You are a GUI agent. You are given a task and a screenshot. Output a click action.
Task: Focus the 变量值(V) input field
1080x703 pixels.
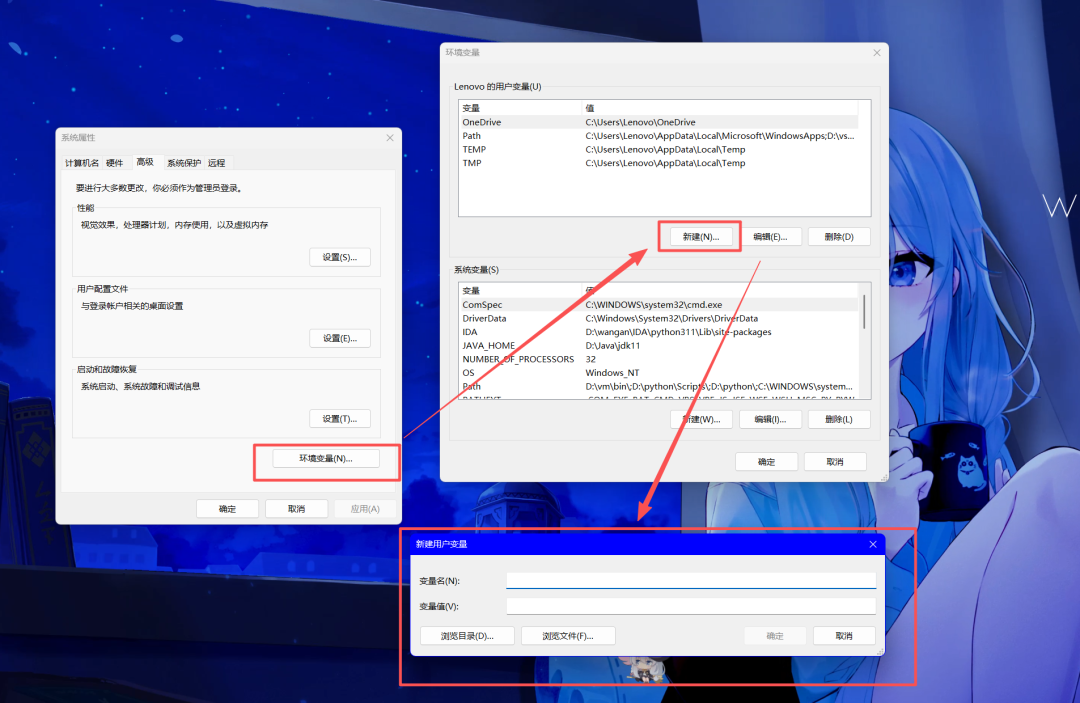(691, 606)
